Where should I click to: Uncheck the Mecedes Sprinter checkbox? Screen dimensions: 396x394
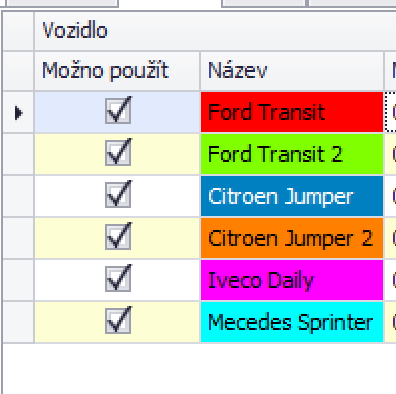click(x=118, y=321)
